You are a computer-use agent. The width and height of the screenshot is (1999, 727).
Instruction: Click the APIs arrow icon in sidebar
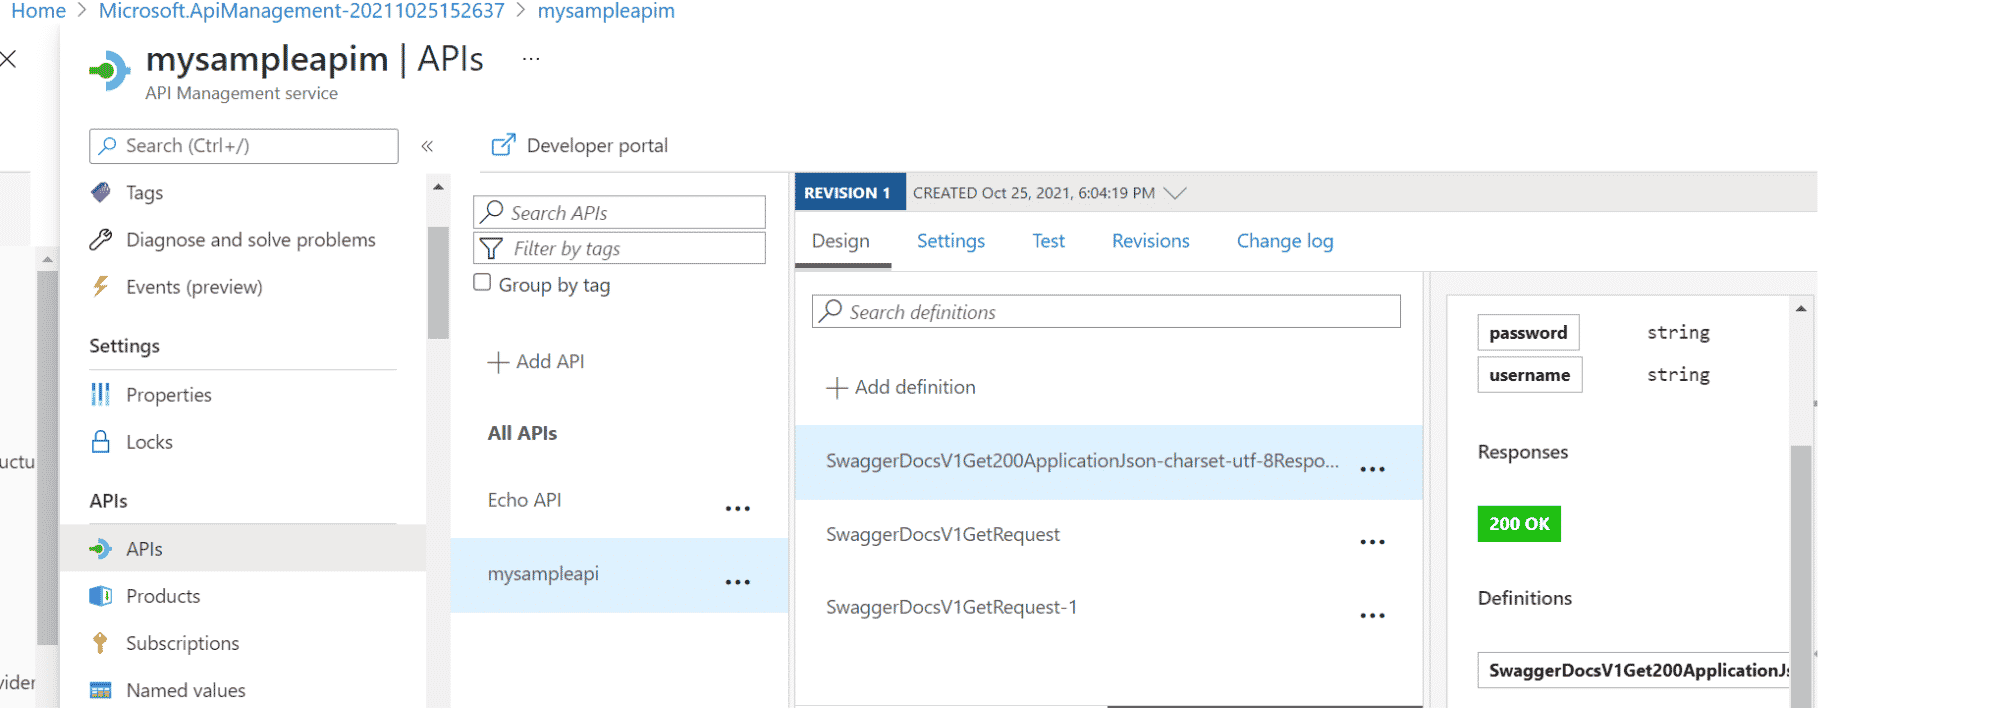pos(101,548)
